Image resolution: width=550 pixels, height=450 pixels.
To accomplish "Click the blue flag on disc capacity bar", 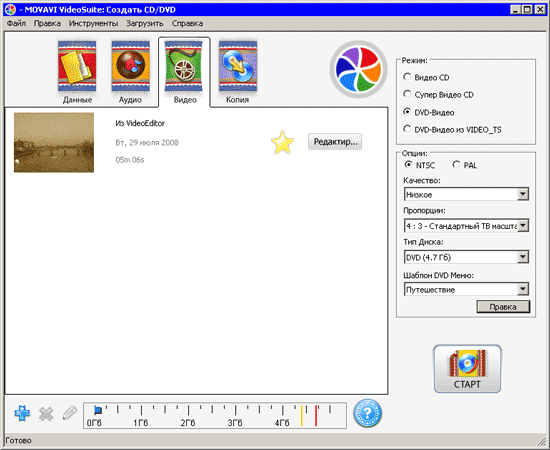I will [x=98, y=410].
